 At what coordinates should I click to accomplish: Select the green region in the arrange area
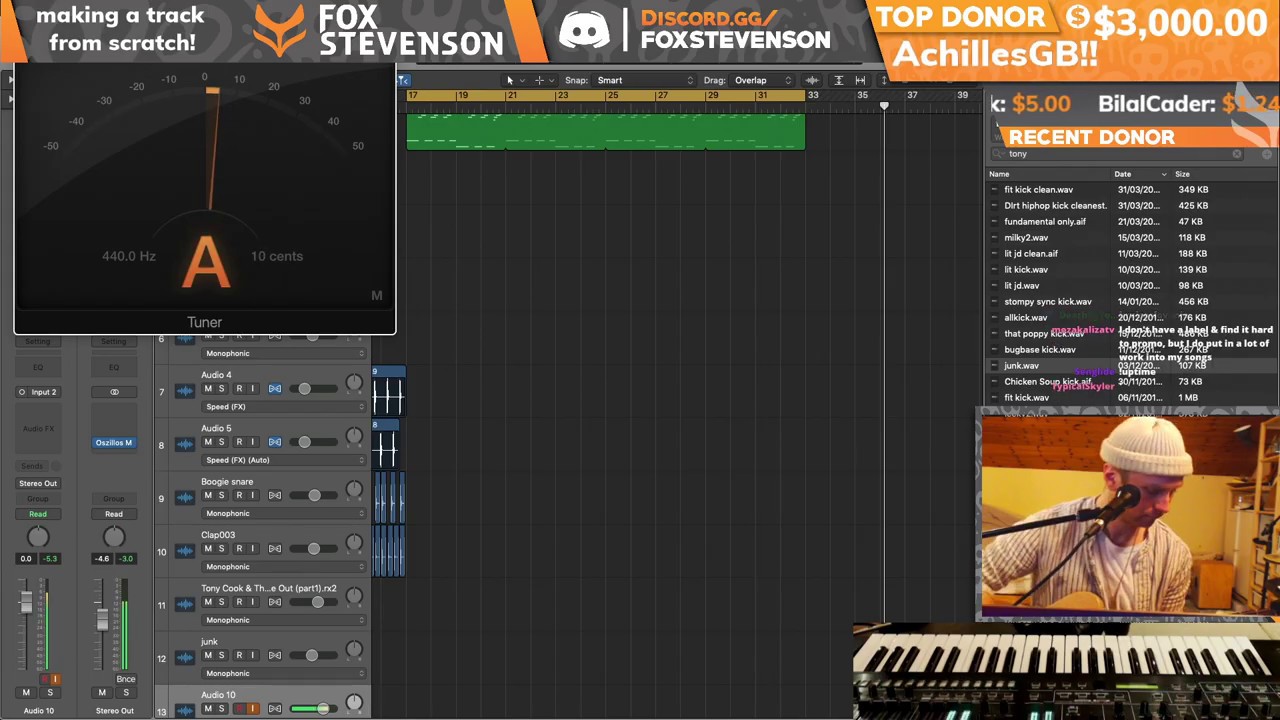pyautogui.click(x=605, y=132)
